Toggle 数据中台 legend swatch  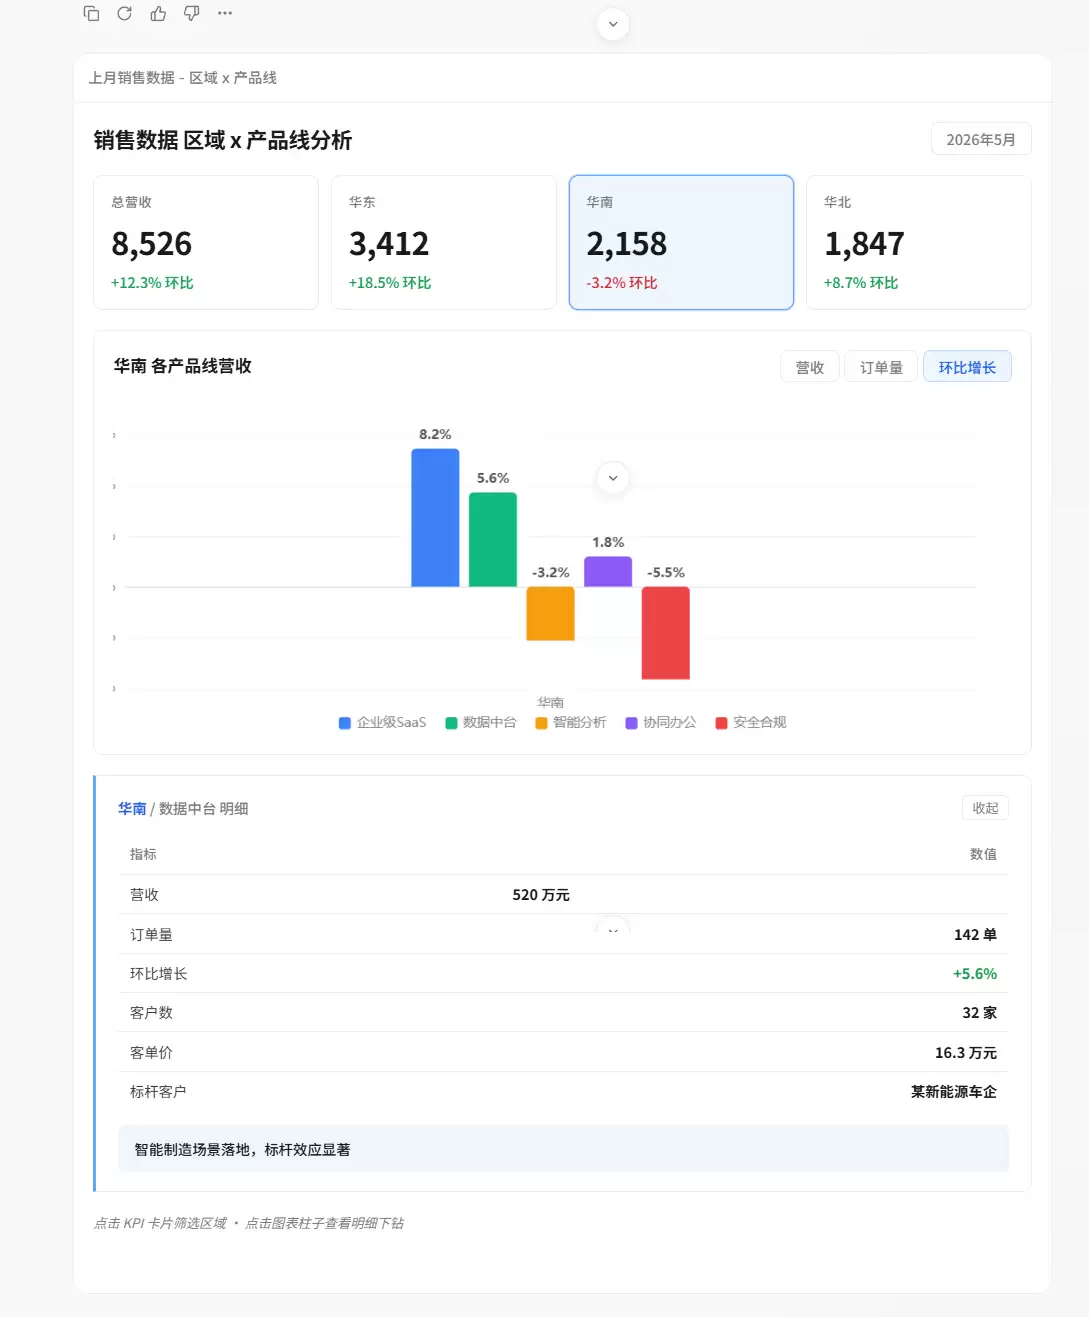pyautogui.click(x=451, y=723)
